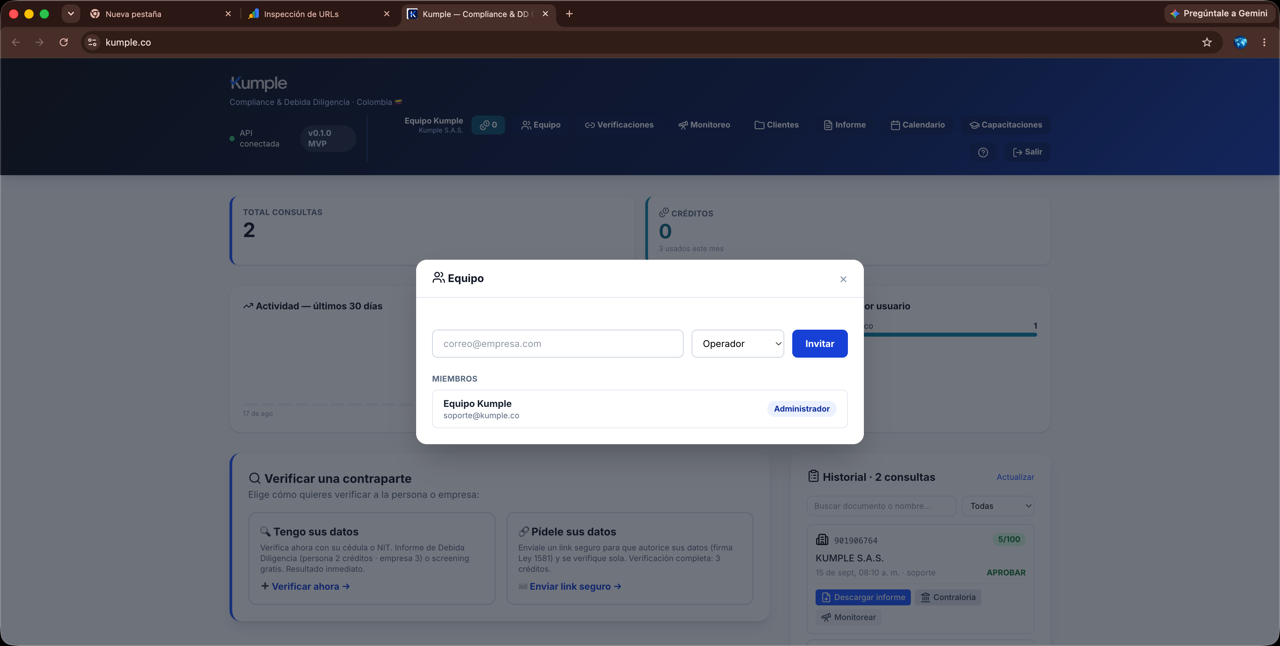1280x646 pixels.
Task: Click the credits counter badge showing 0
Action: (x=488, y=125)
